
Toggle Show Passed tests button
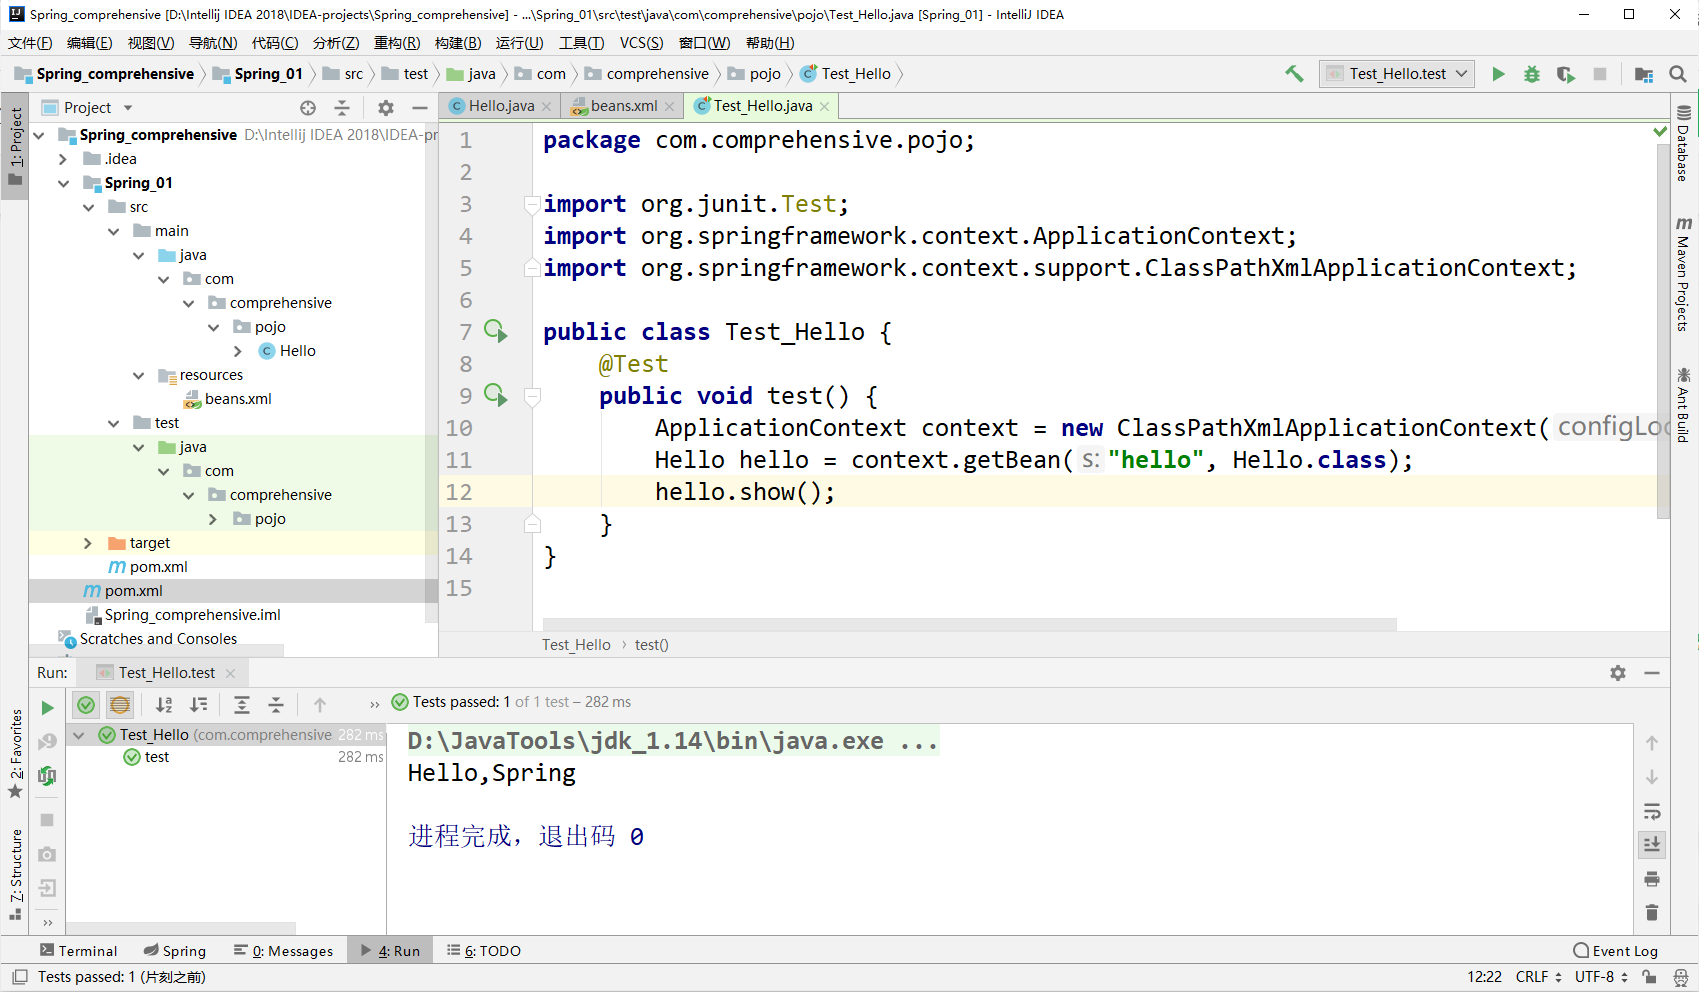(x=87, y=705)
